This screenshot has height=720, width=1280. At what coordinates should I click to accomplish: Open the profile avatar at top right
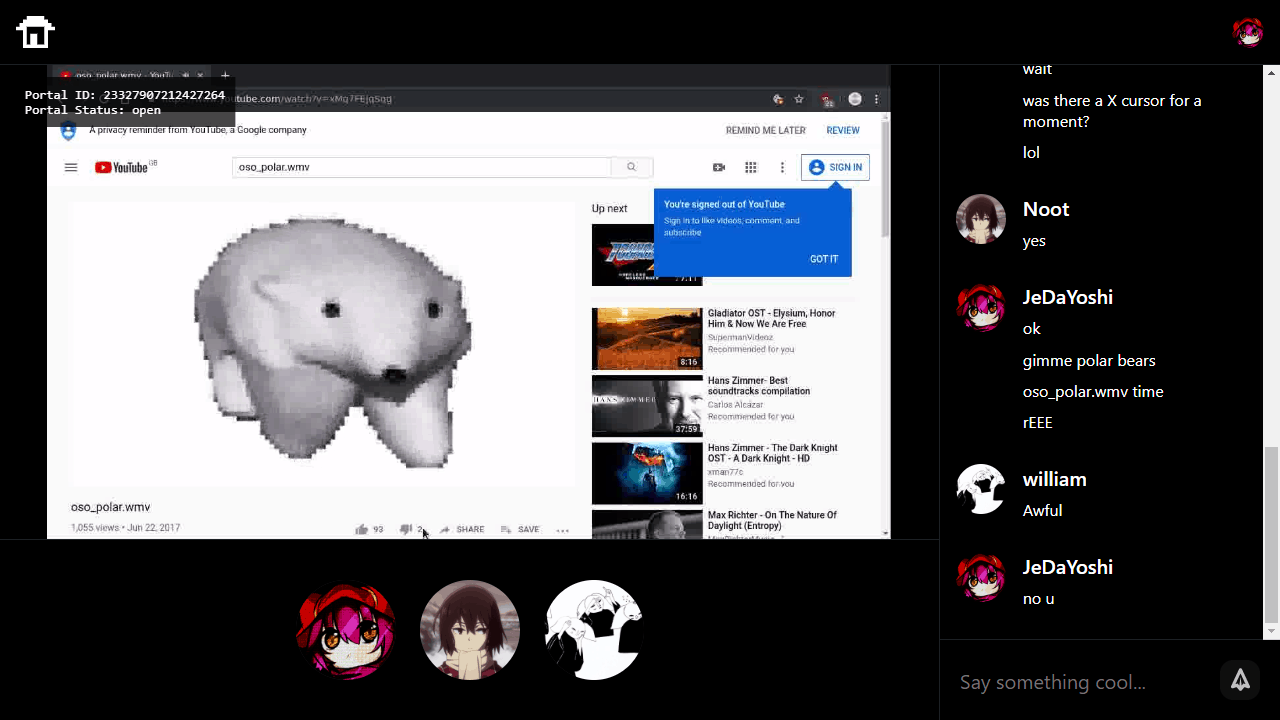[x=1247, y=32]
